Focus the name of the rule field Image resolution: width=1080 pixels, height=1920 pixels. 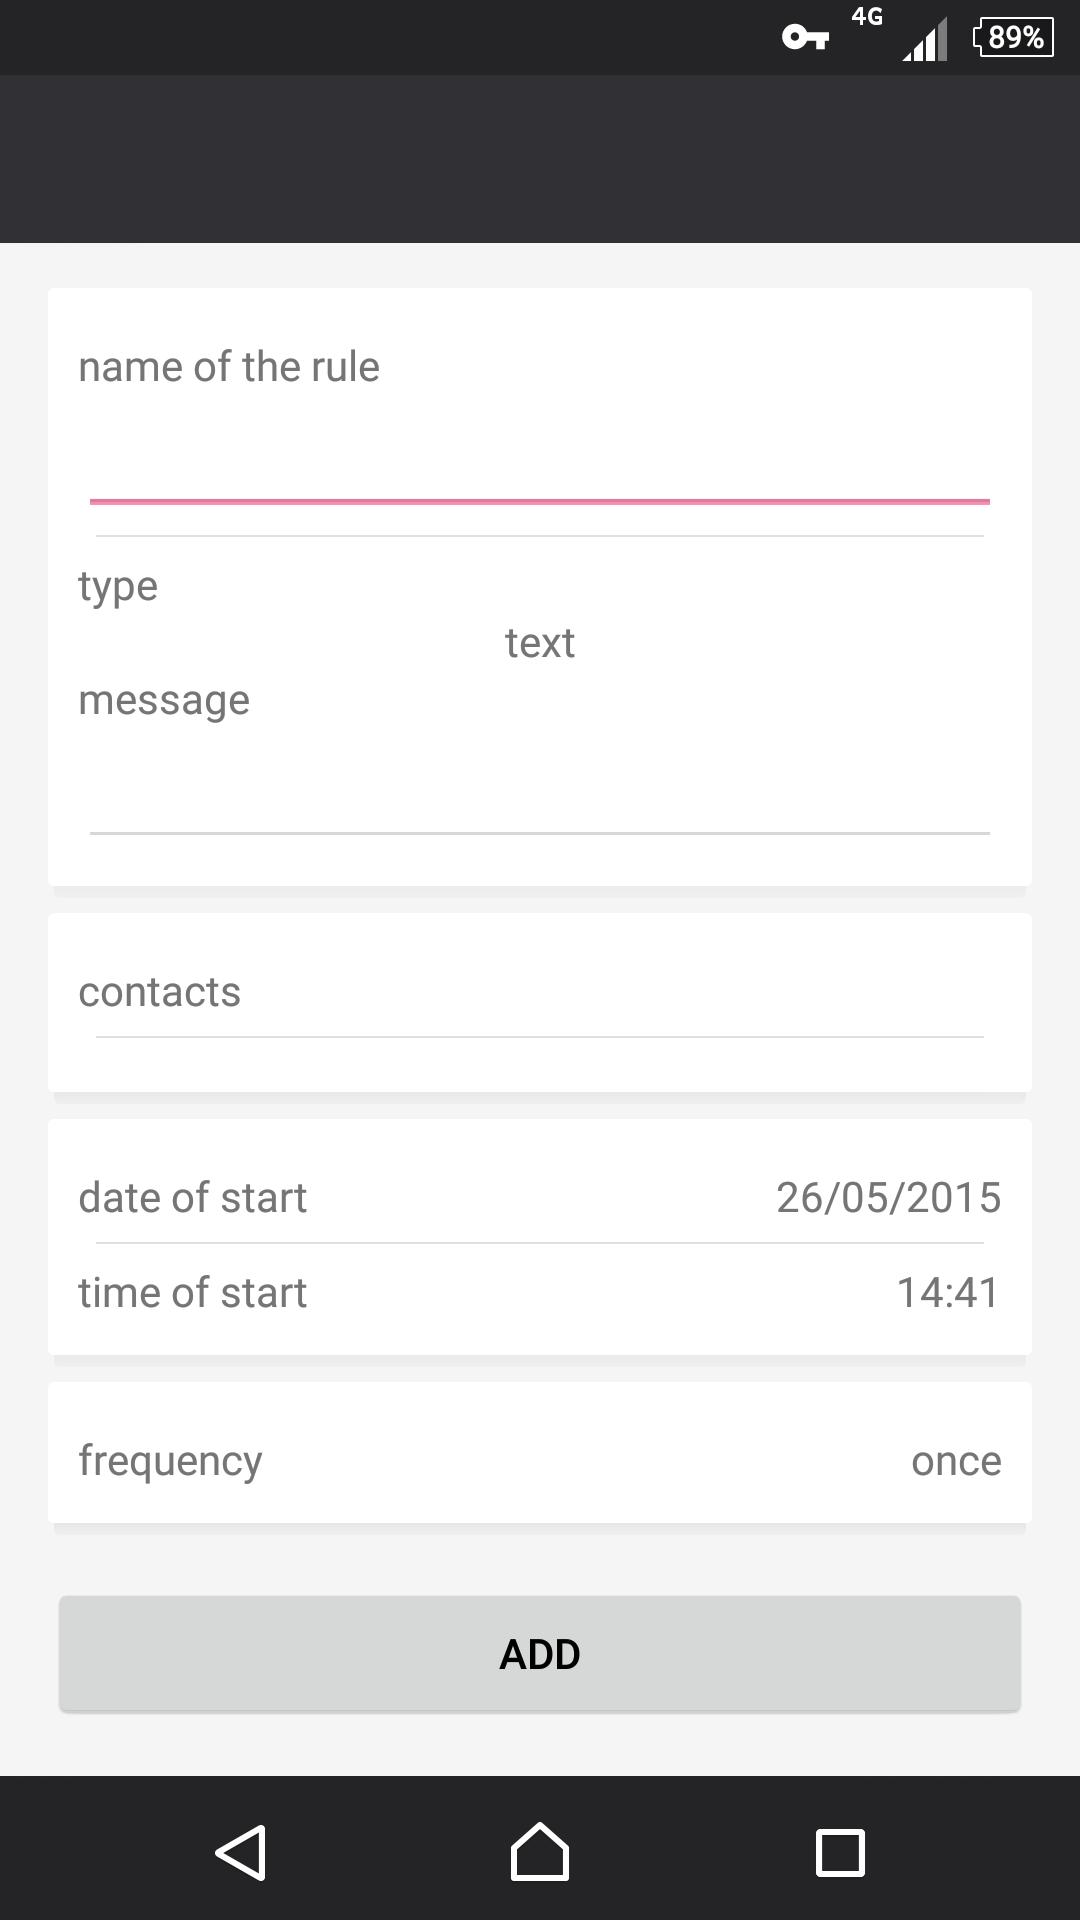(540, 468)
